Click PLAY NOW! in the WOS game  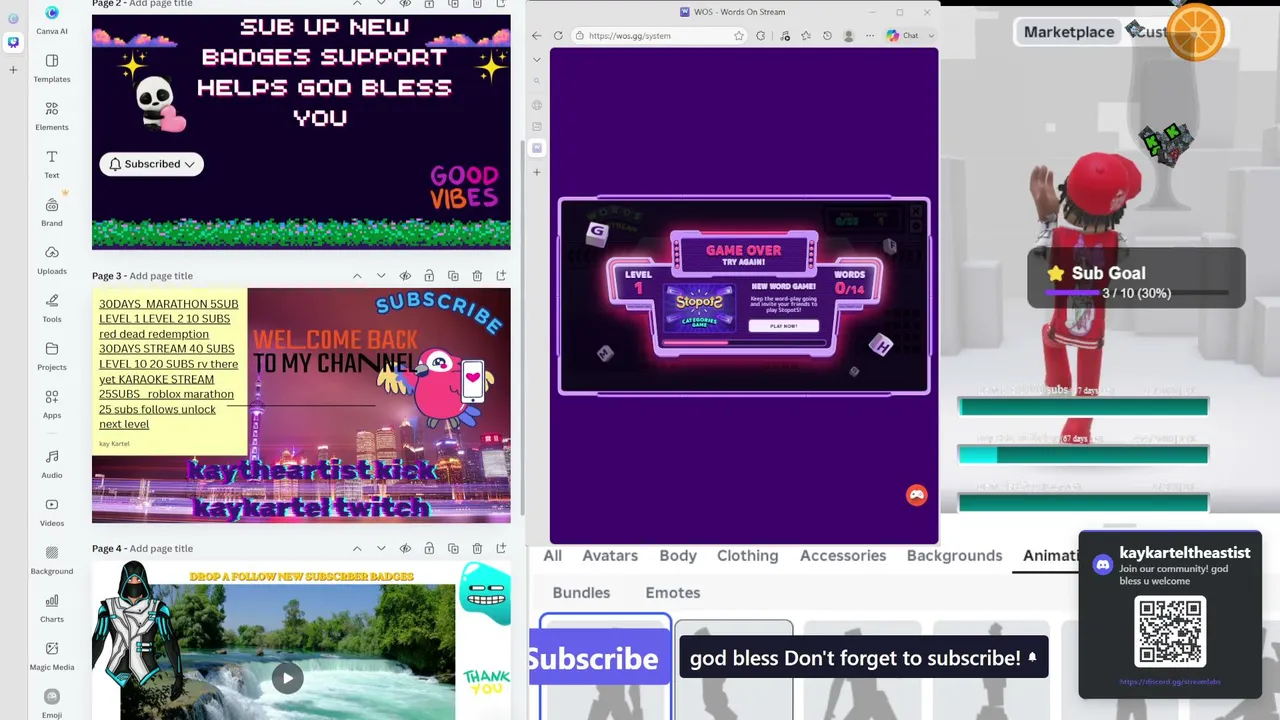point(783,326)
